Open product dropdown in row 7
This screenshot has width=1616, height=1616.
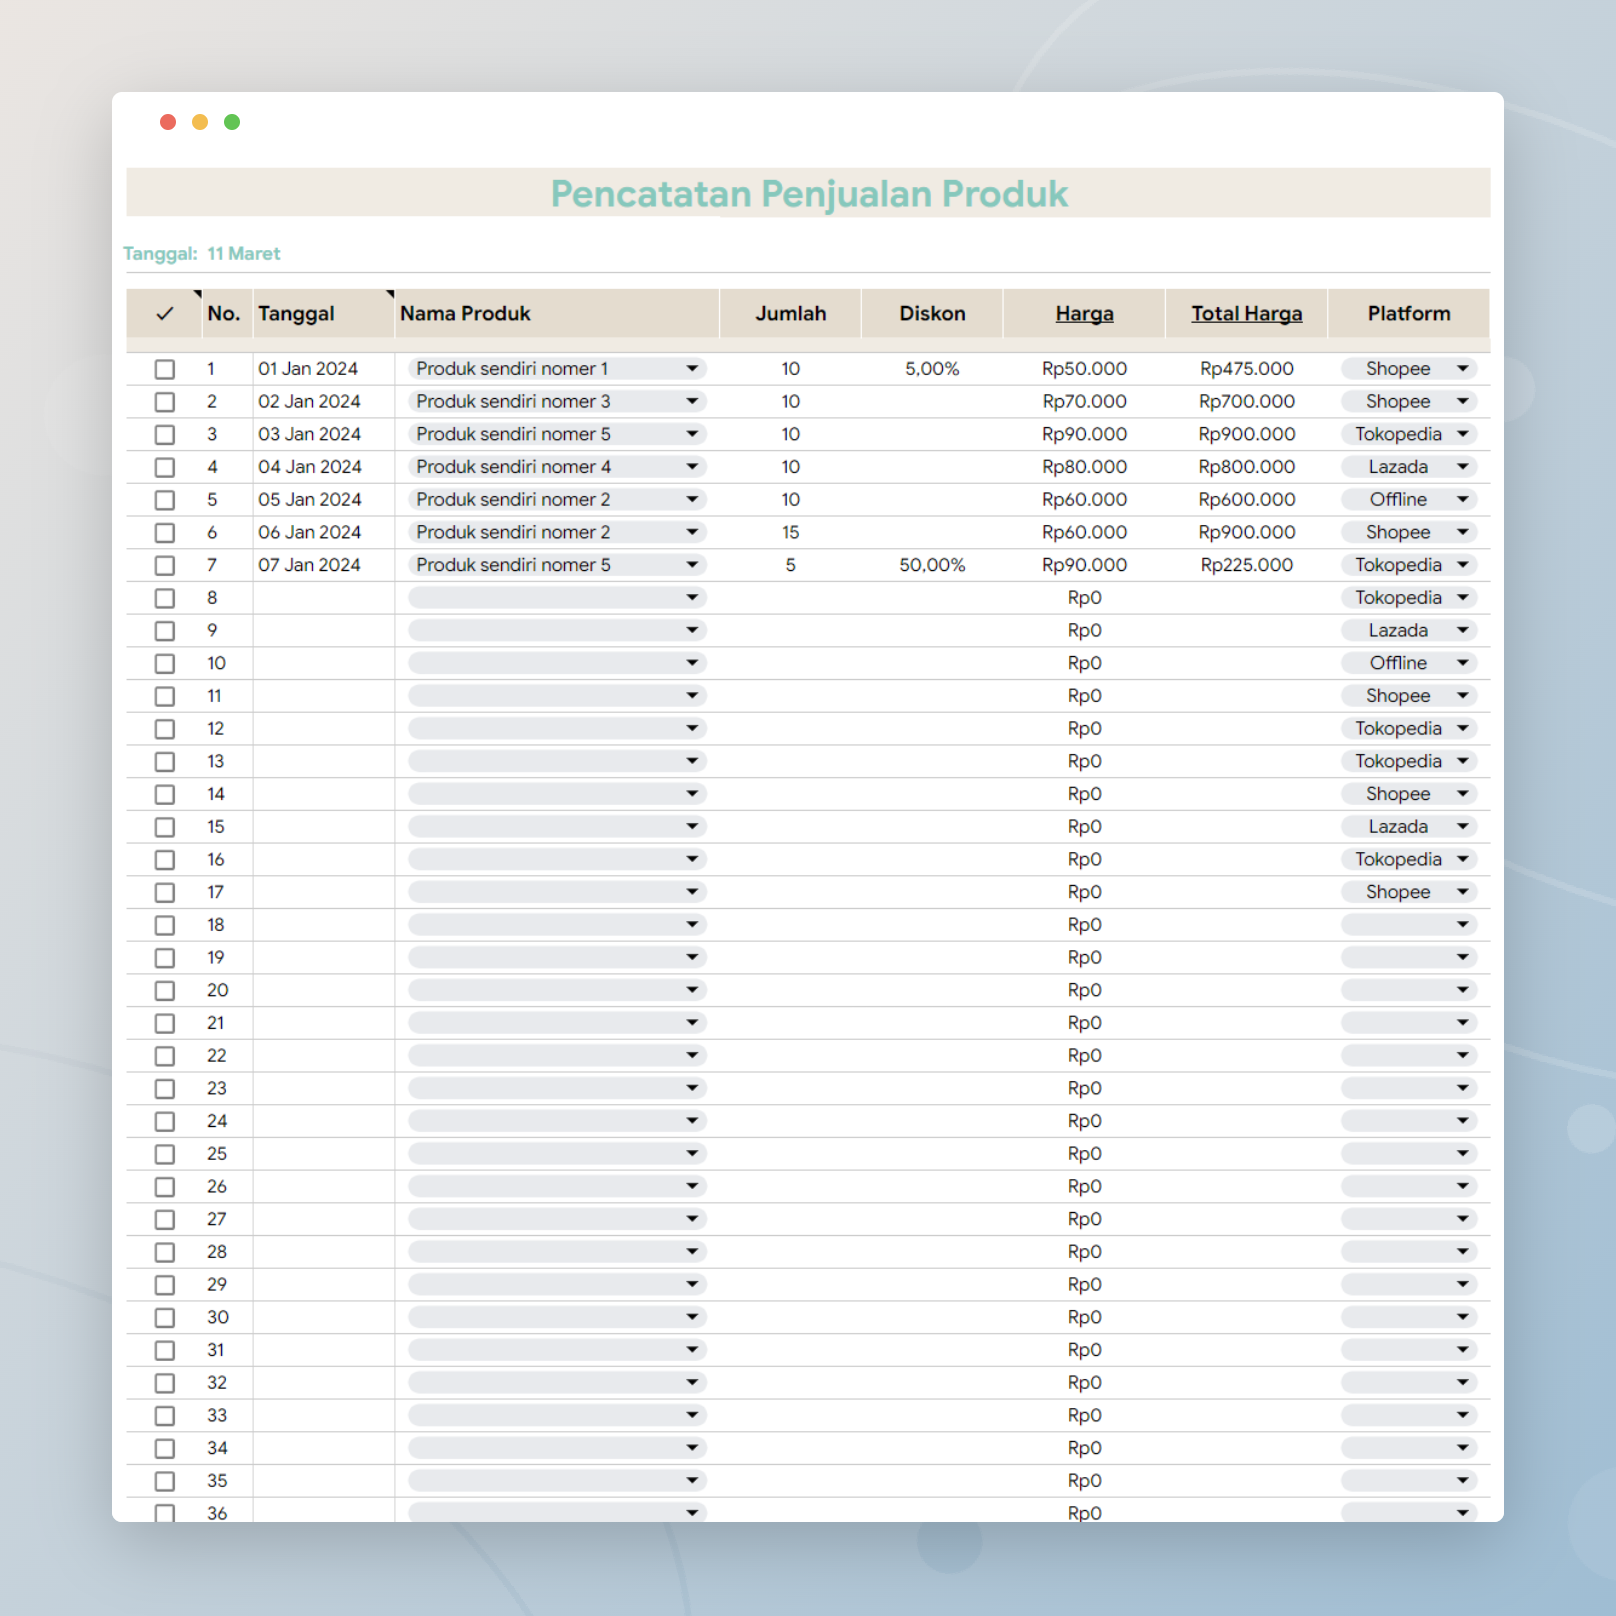tap(557, 565)
